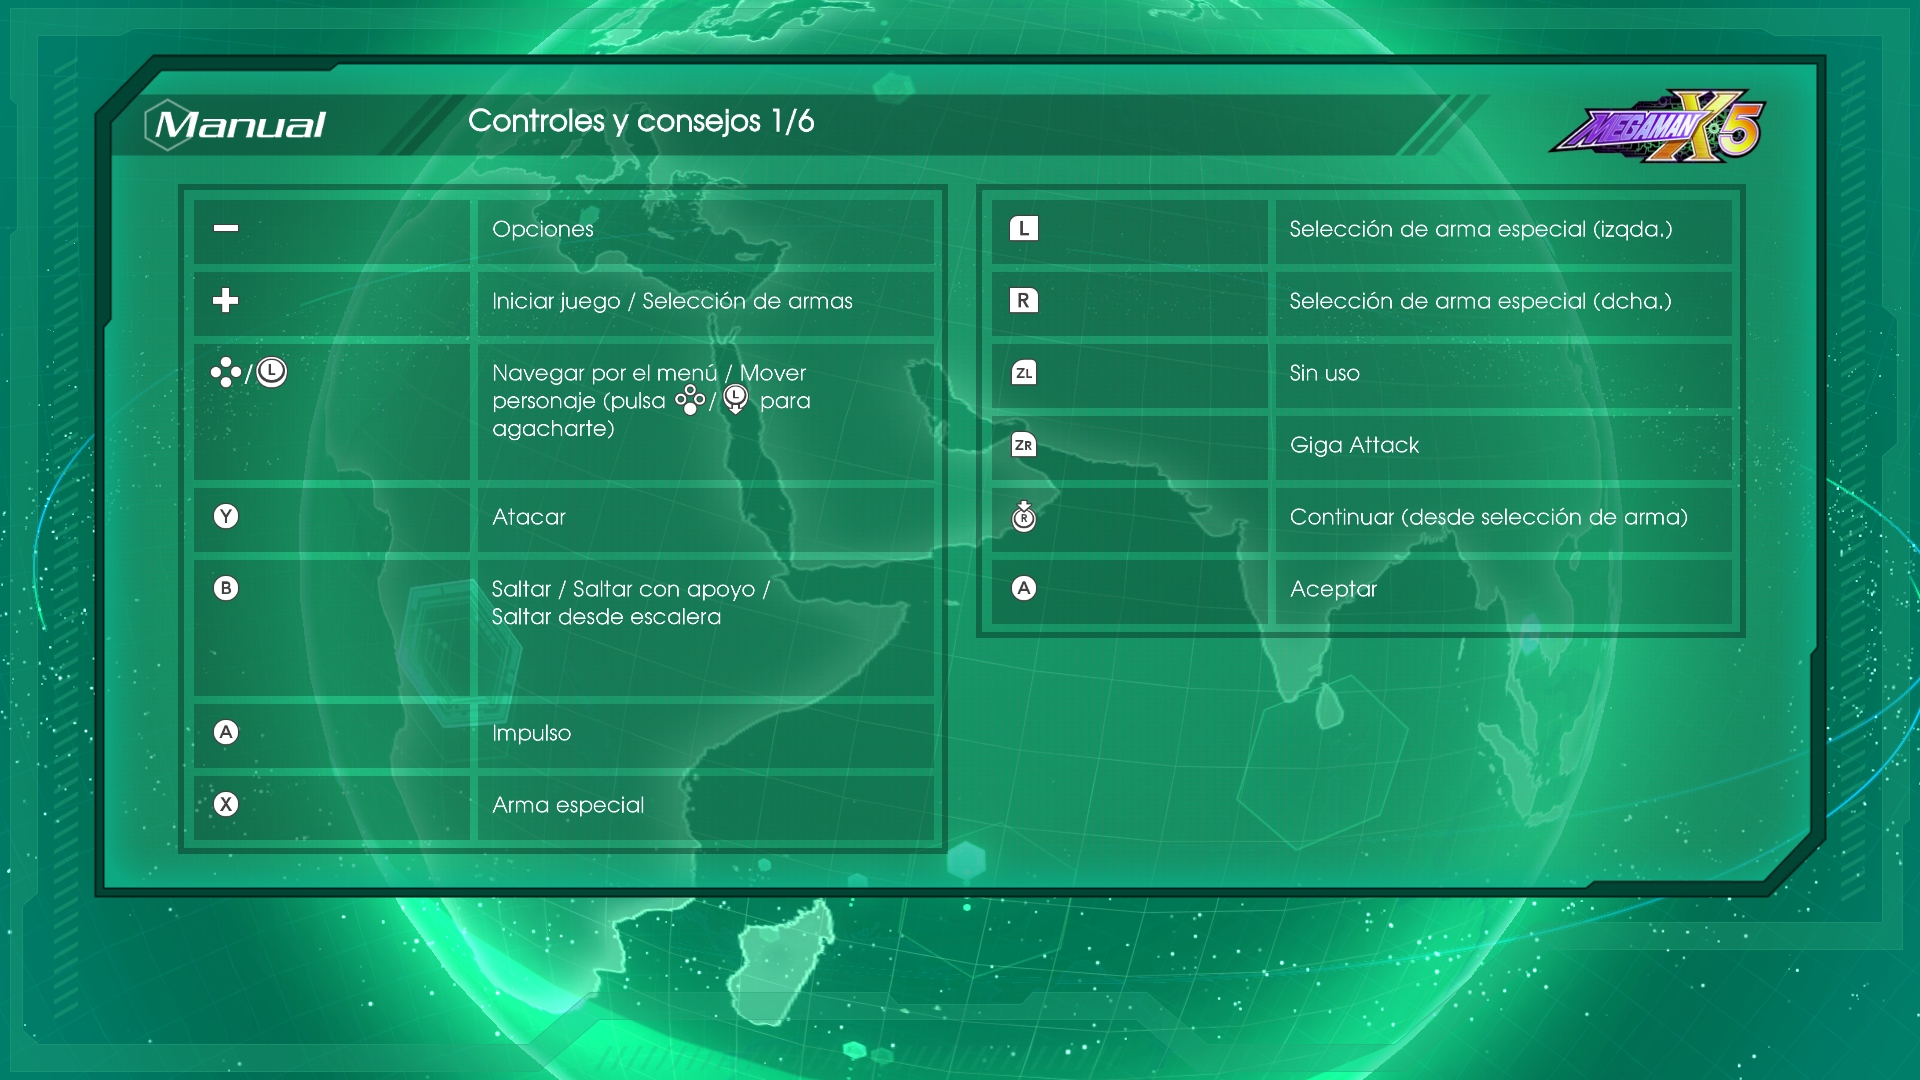Click the ZL trigger icon
Viewport: 1920px width, 1080px height.
(x=1023, y=373)
